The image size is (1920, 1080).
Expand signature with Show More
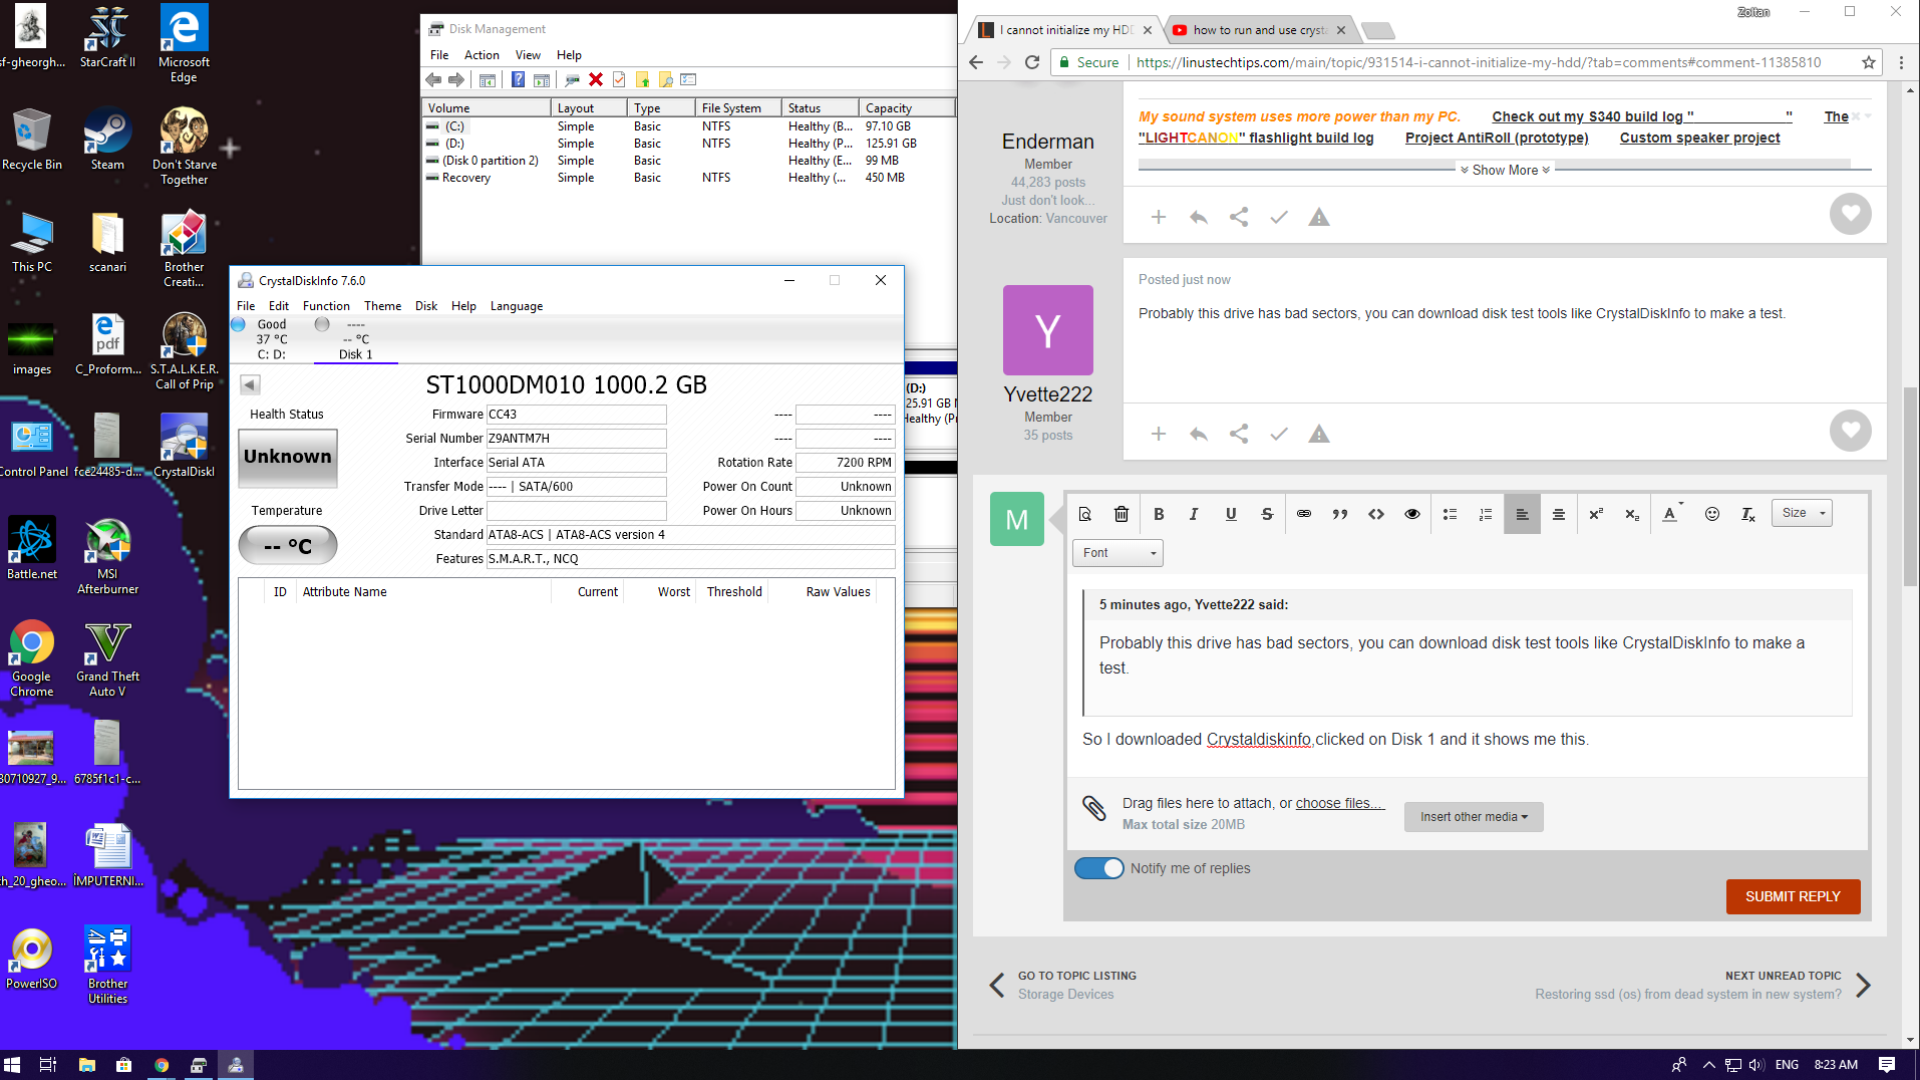coord(1505,170)
